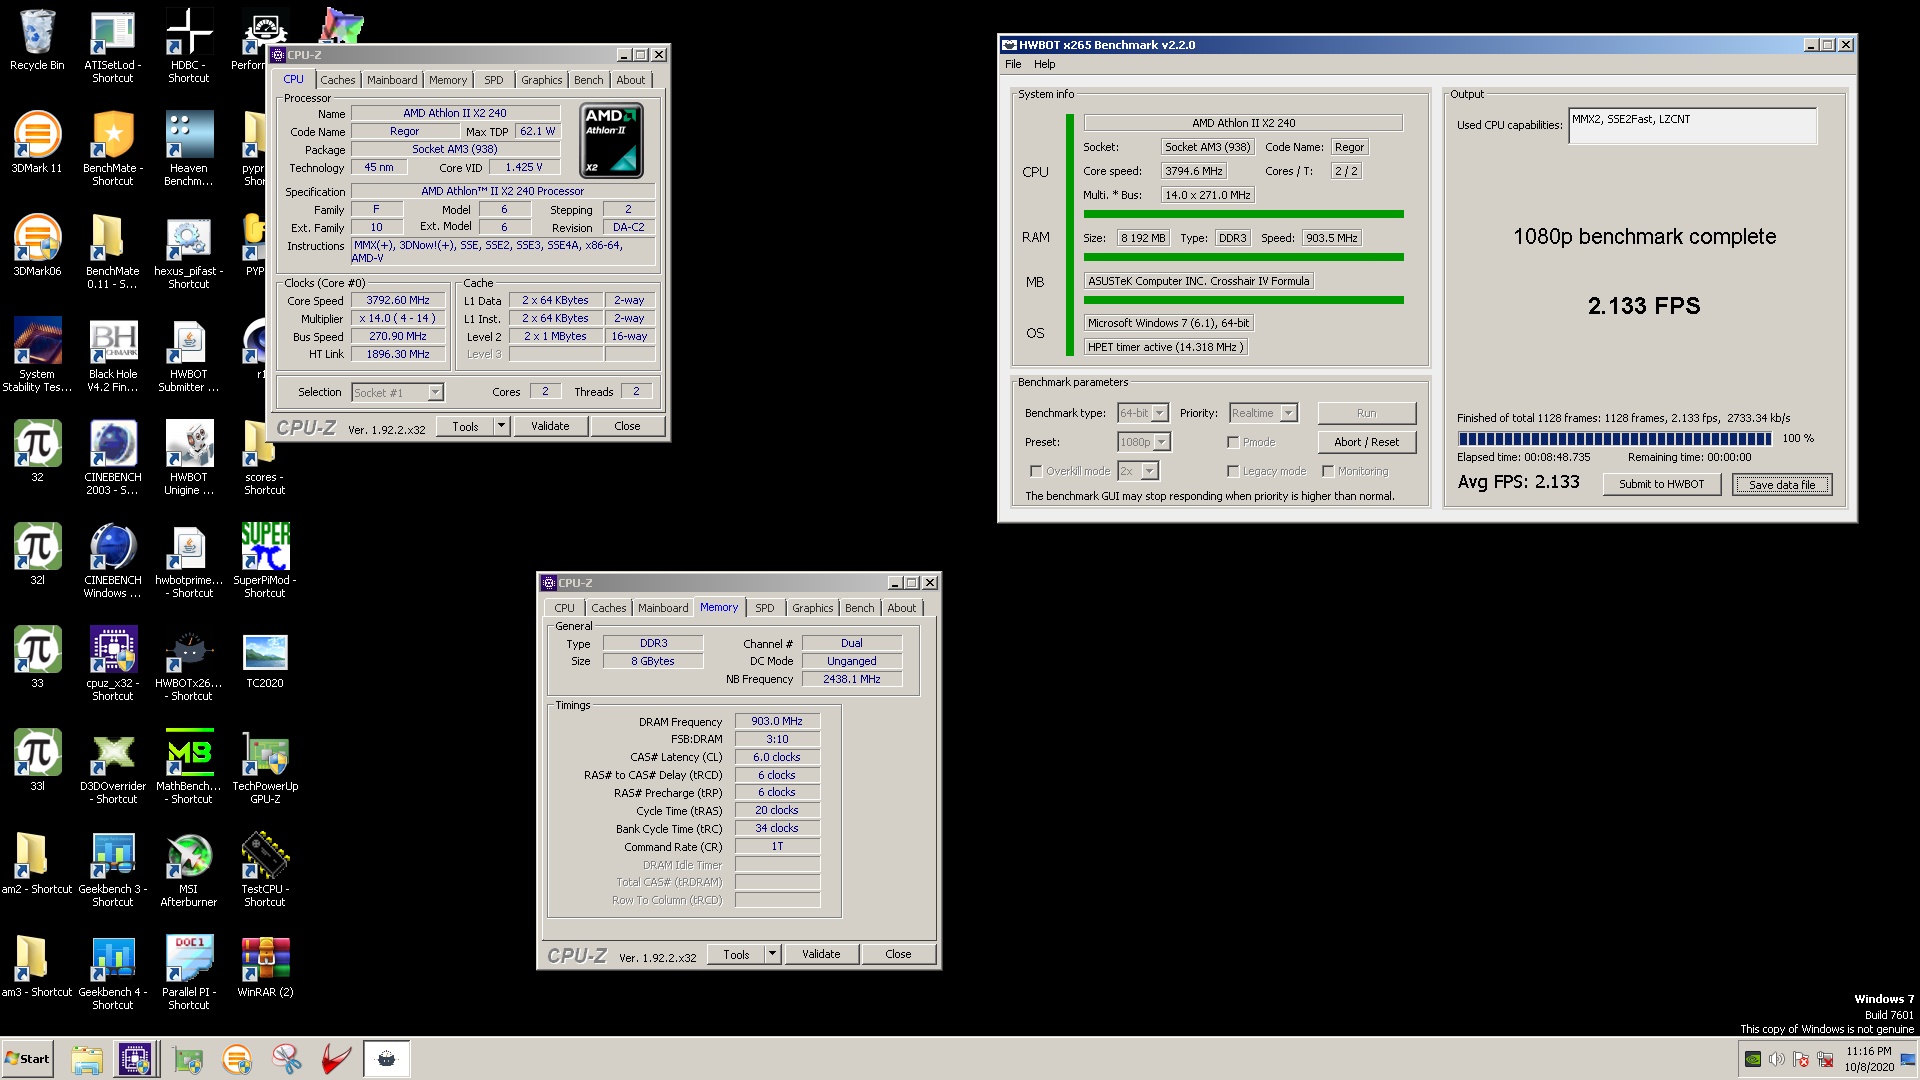
Task: Open am2 shortcut folder icon
Action: point(37,864)
